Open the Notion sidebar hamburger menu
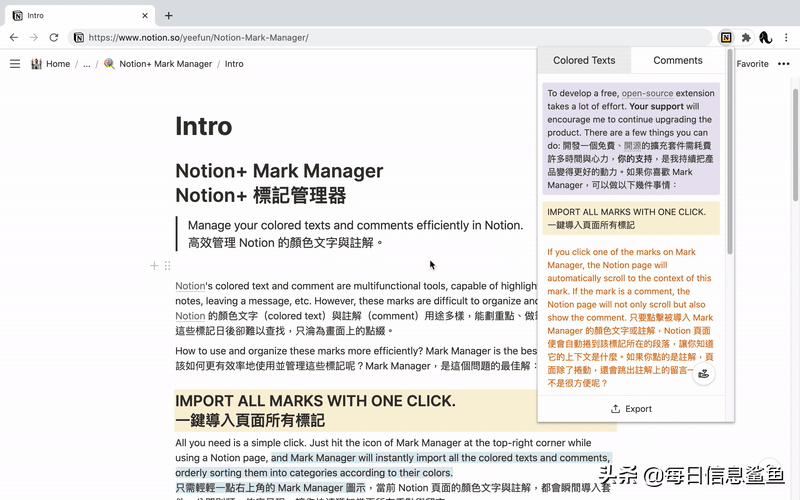 pos(15,64)
